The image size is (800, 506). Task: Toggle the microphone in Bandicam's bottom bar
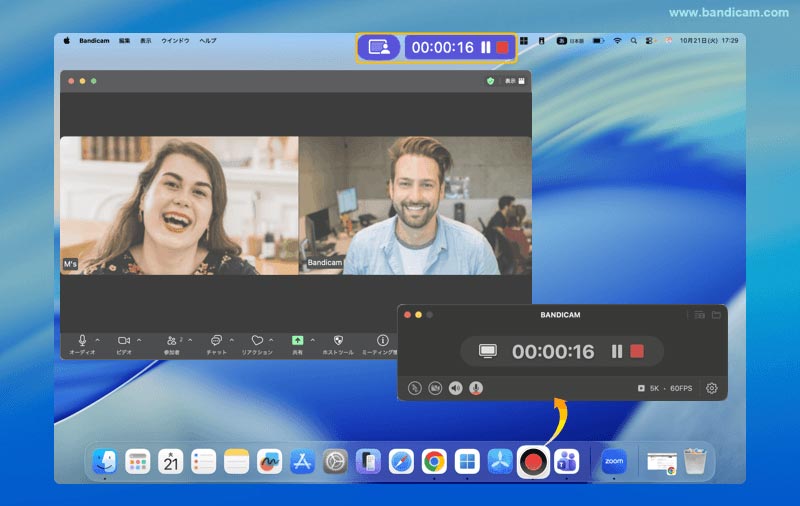click(476, 388)
